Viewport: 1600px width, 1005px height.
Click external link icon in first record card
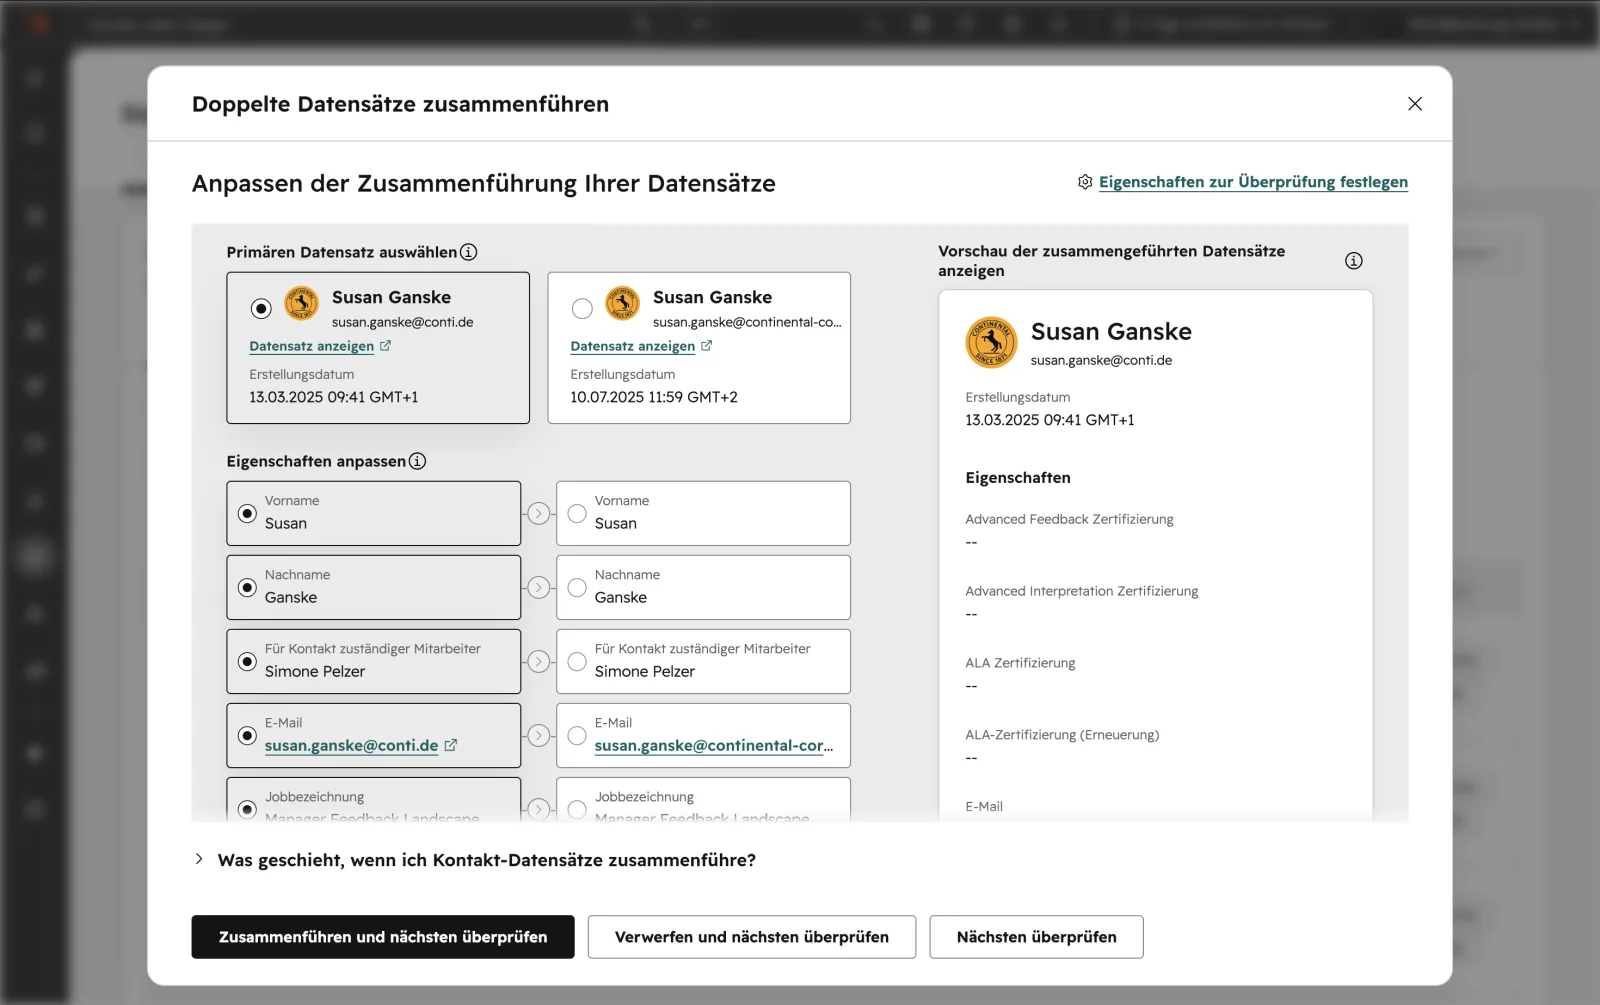(386, 346)
